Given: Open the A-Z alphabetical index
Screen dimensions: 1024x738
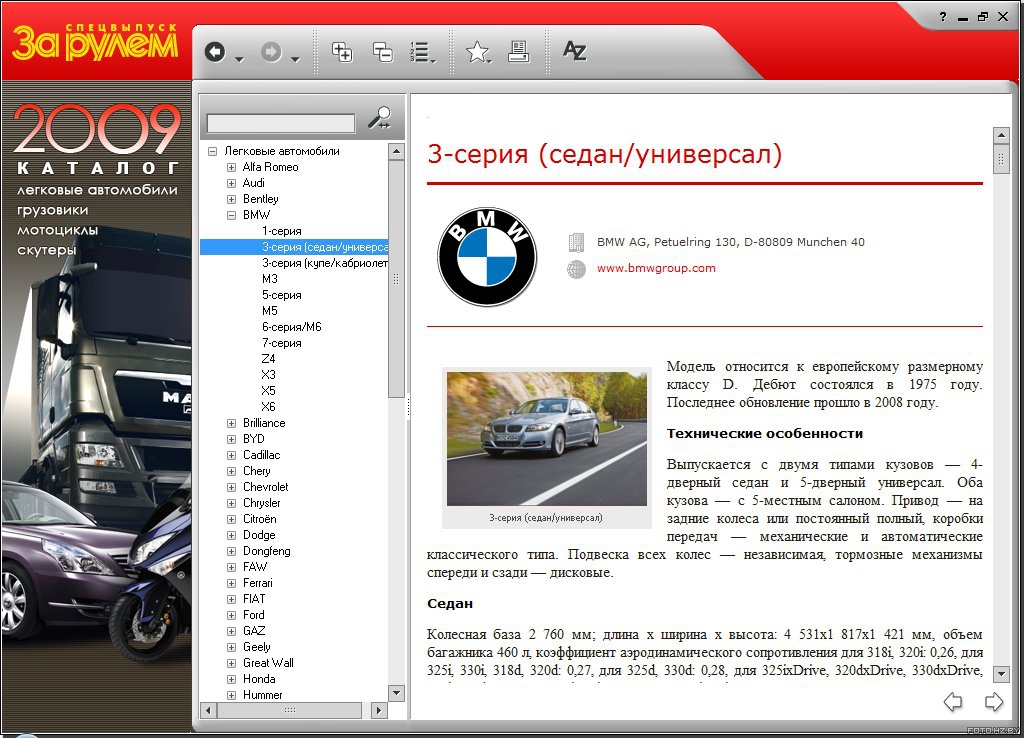Looking at the screenshot, I should click(575, 50).
